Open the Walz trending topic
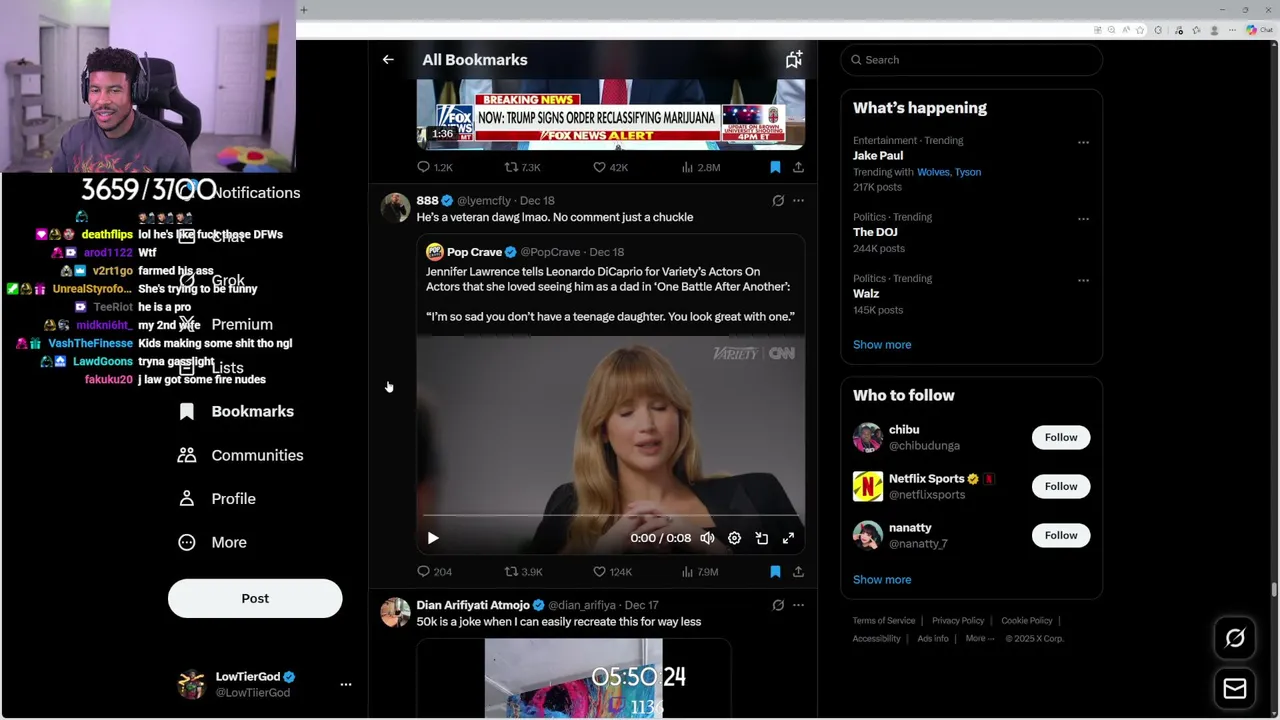Viewport: 1280px width, 720px height. coord(866,294)
